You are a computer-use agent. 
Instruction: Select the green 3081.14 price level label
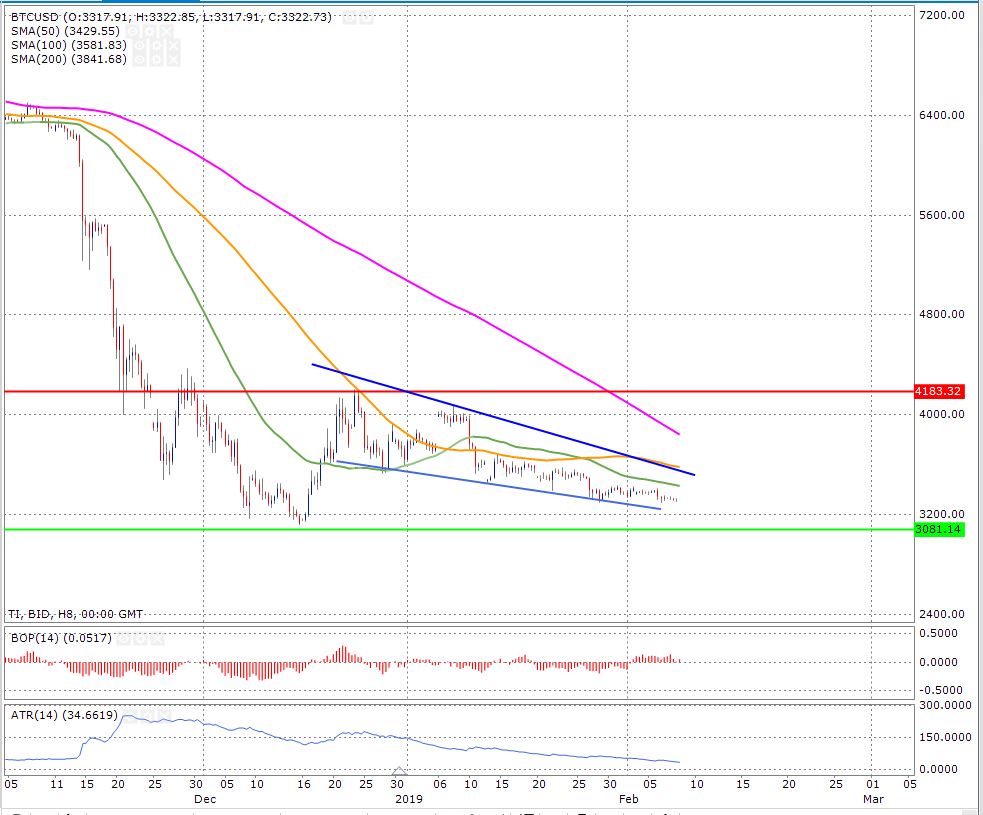click(938, 529)
